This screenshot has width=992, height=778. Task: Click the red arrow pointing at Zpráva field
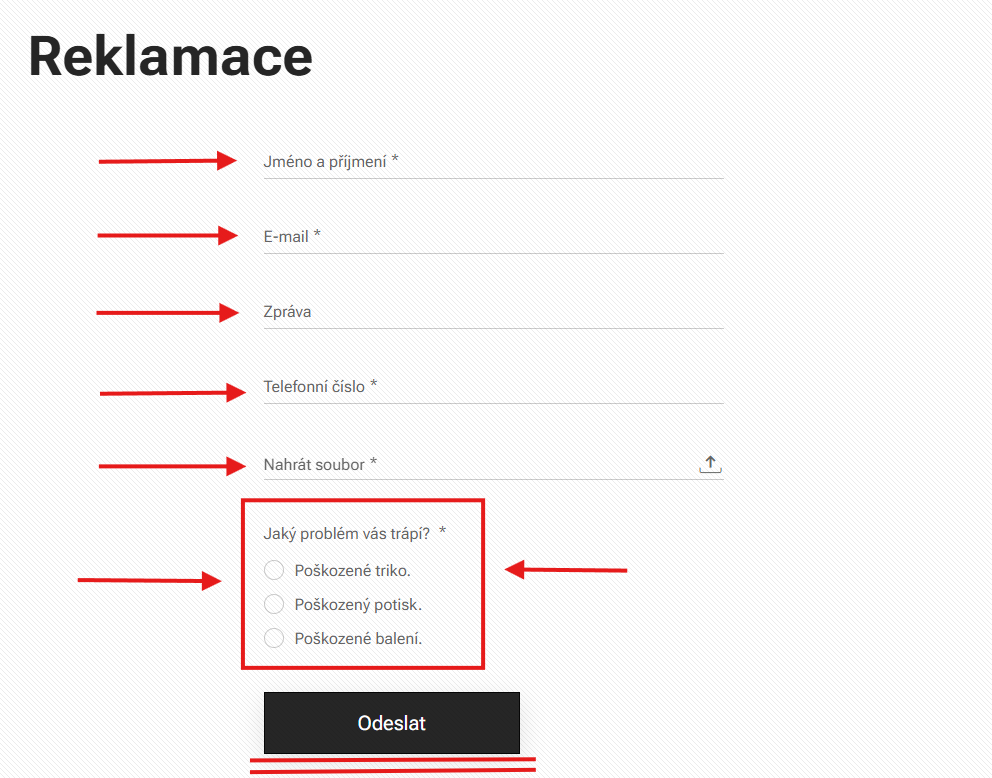[167, 313]
